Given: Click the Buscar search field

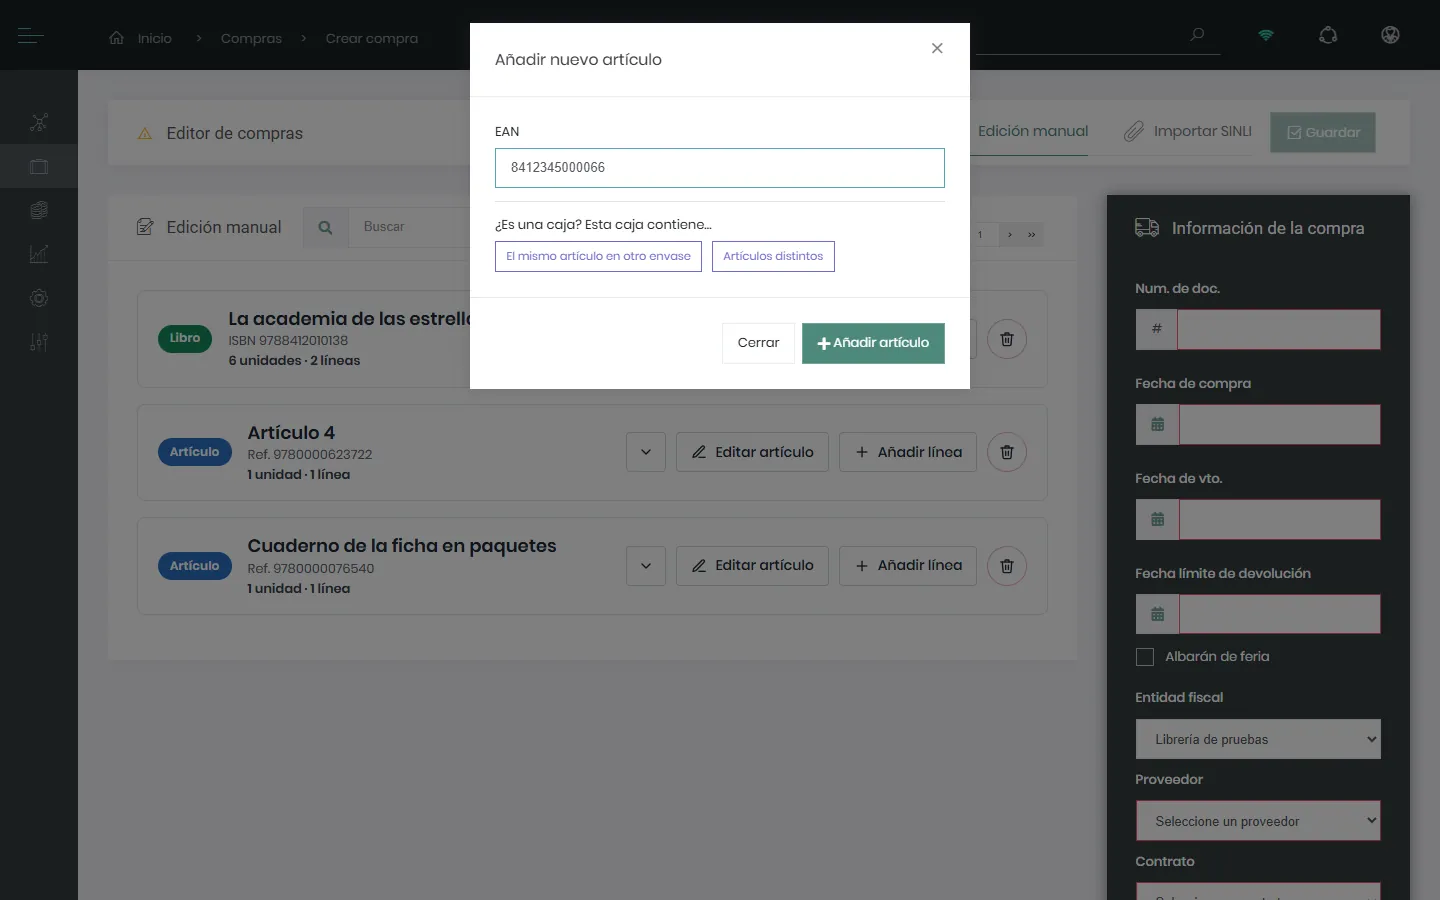Looking at the screenshot, I should [409, 227].
